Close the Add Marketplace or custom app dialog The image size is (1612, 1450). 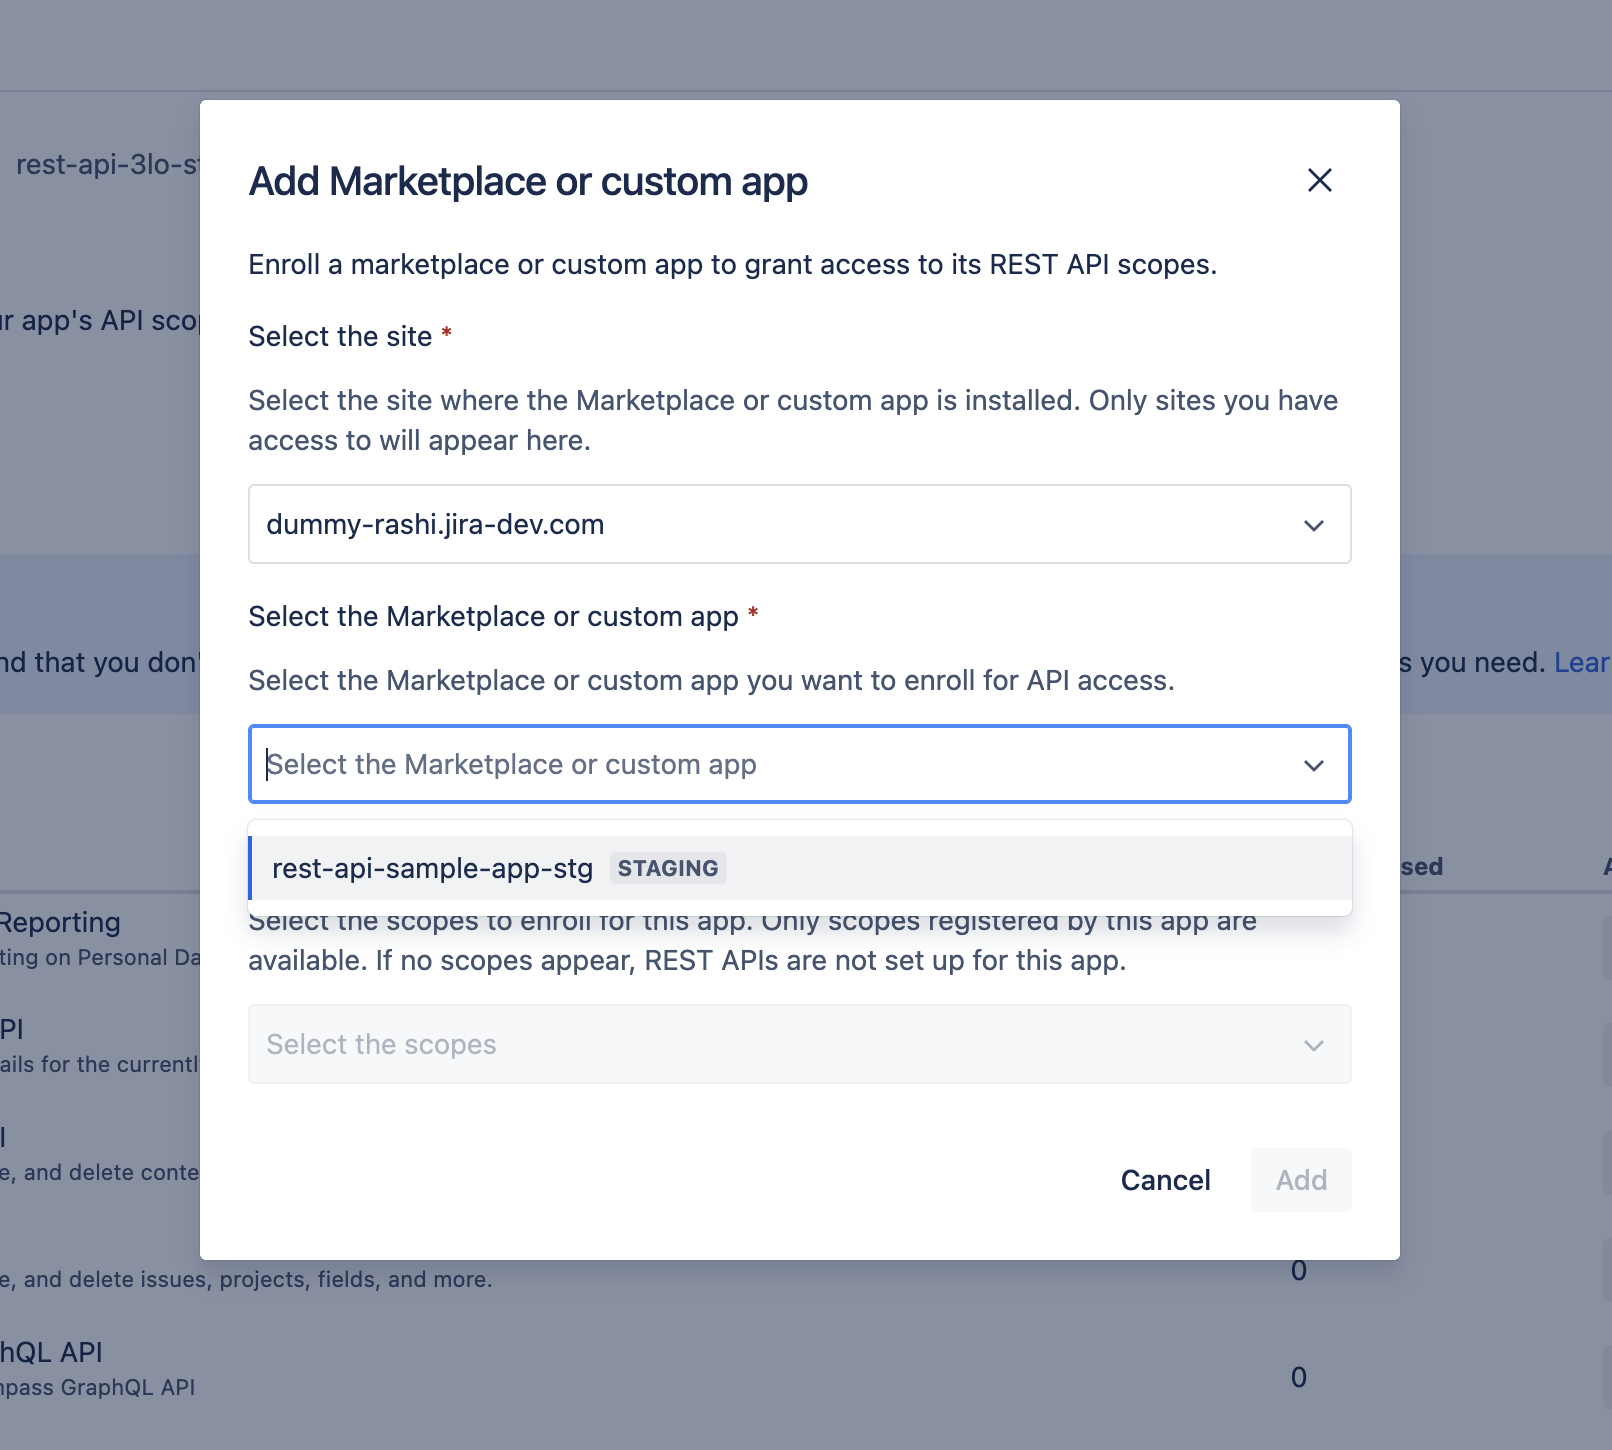click(1320, 181)
